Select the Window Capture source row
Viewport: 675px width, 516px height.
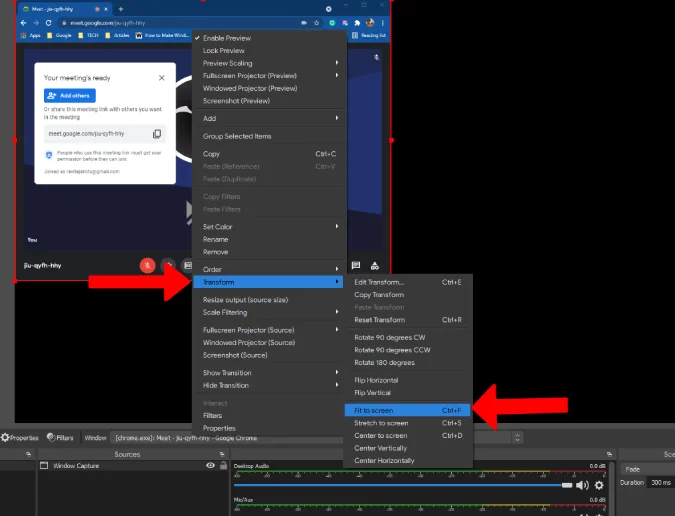pos(133,466)
